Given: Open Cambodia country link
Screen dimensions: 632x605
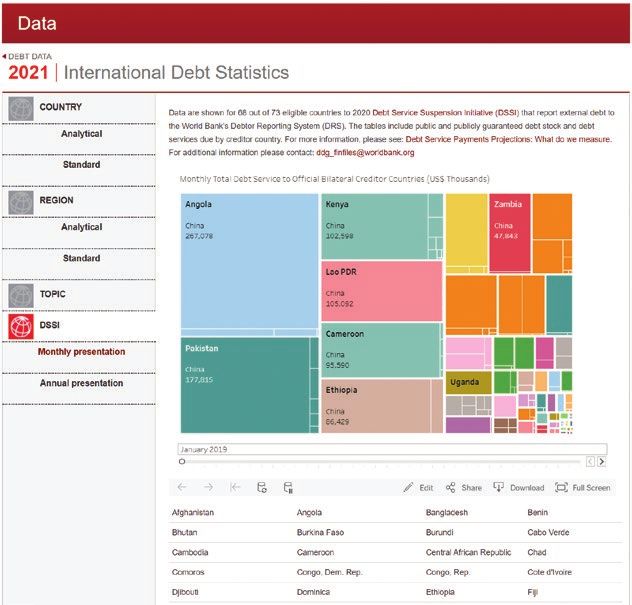Looking at the screenshot, I should (x=190, y=552).
